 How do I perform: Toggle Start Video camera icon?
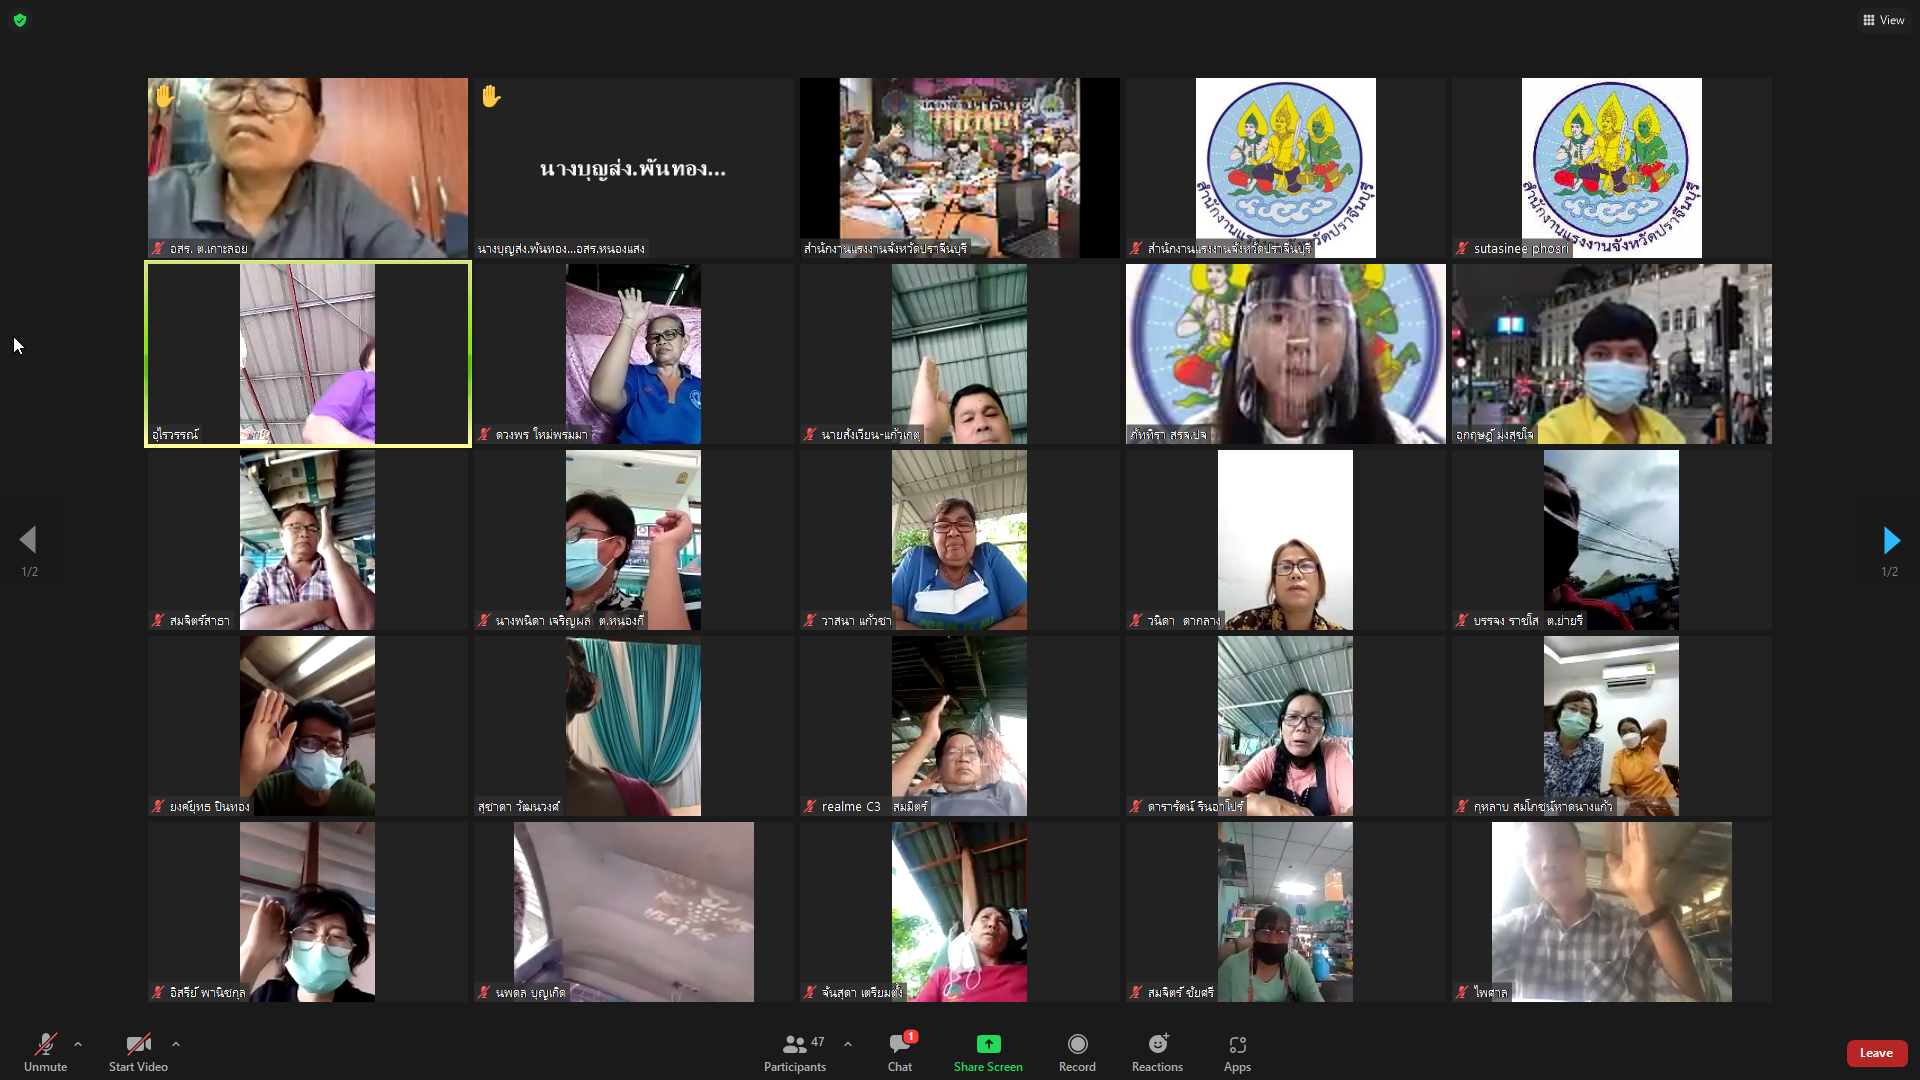pyautogui.click(x=138, y=1045)
